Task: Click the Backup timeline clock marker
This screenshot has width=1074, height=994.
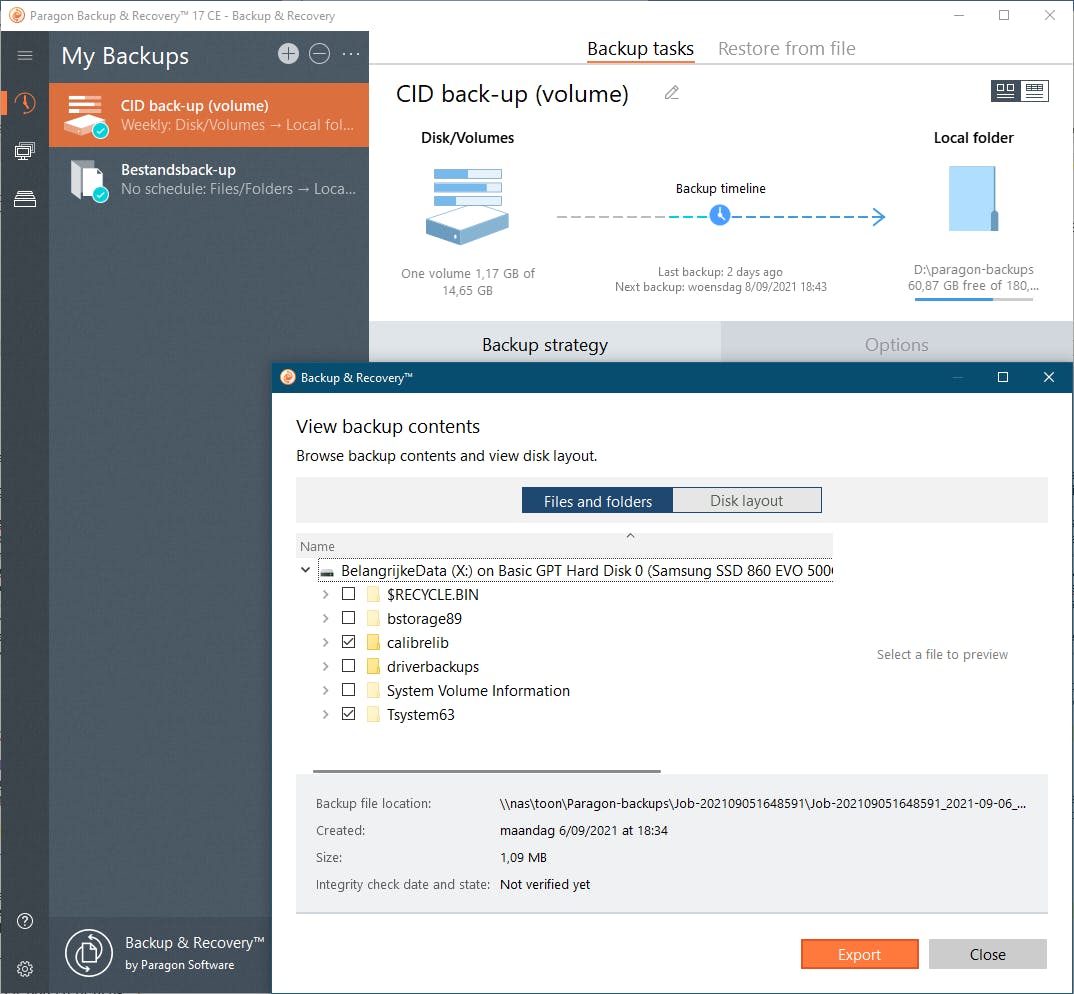Action: [720, 215]
